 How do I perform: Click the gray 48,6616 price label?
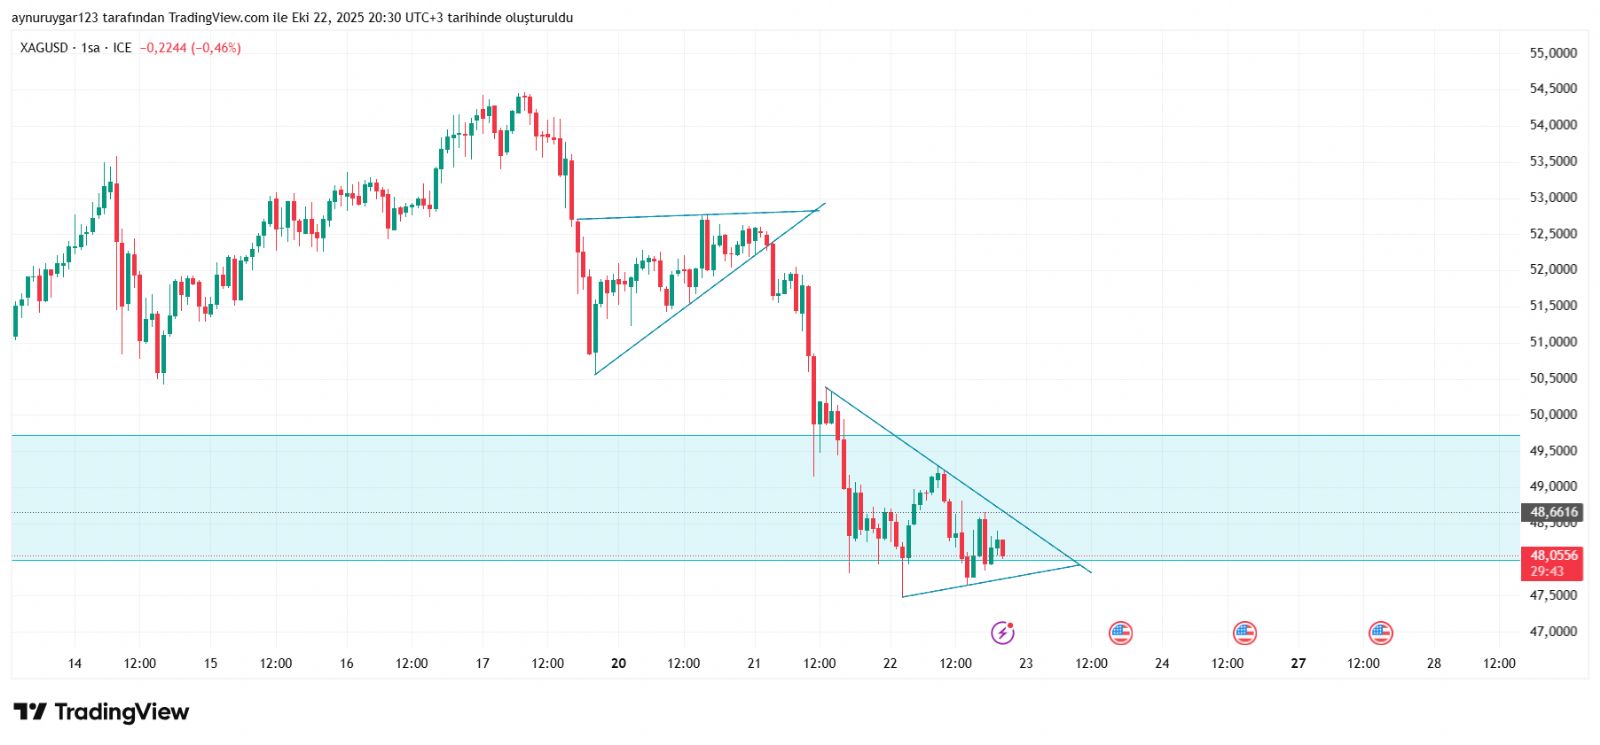click(1553, 512)
